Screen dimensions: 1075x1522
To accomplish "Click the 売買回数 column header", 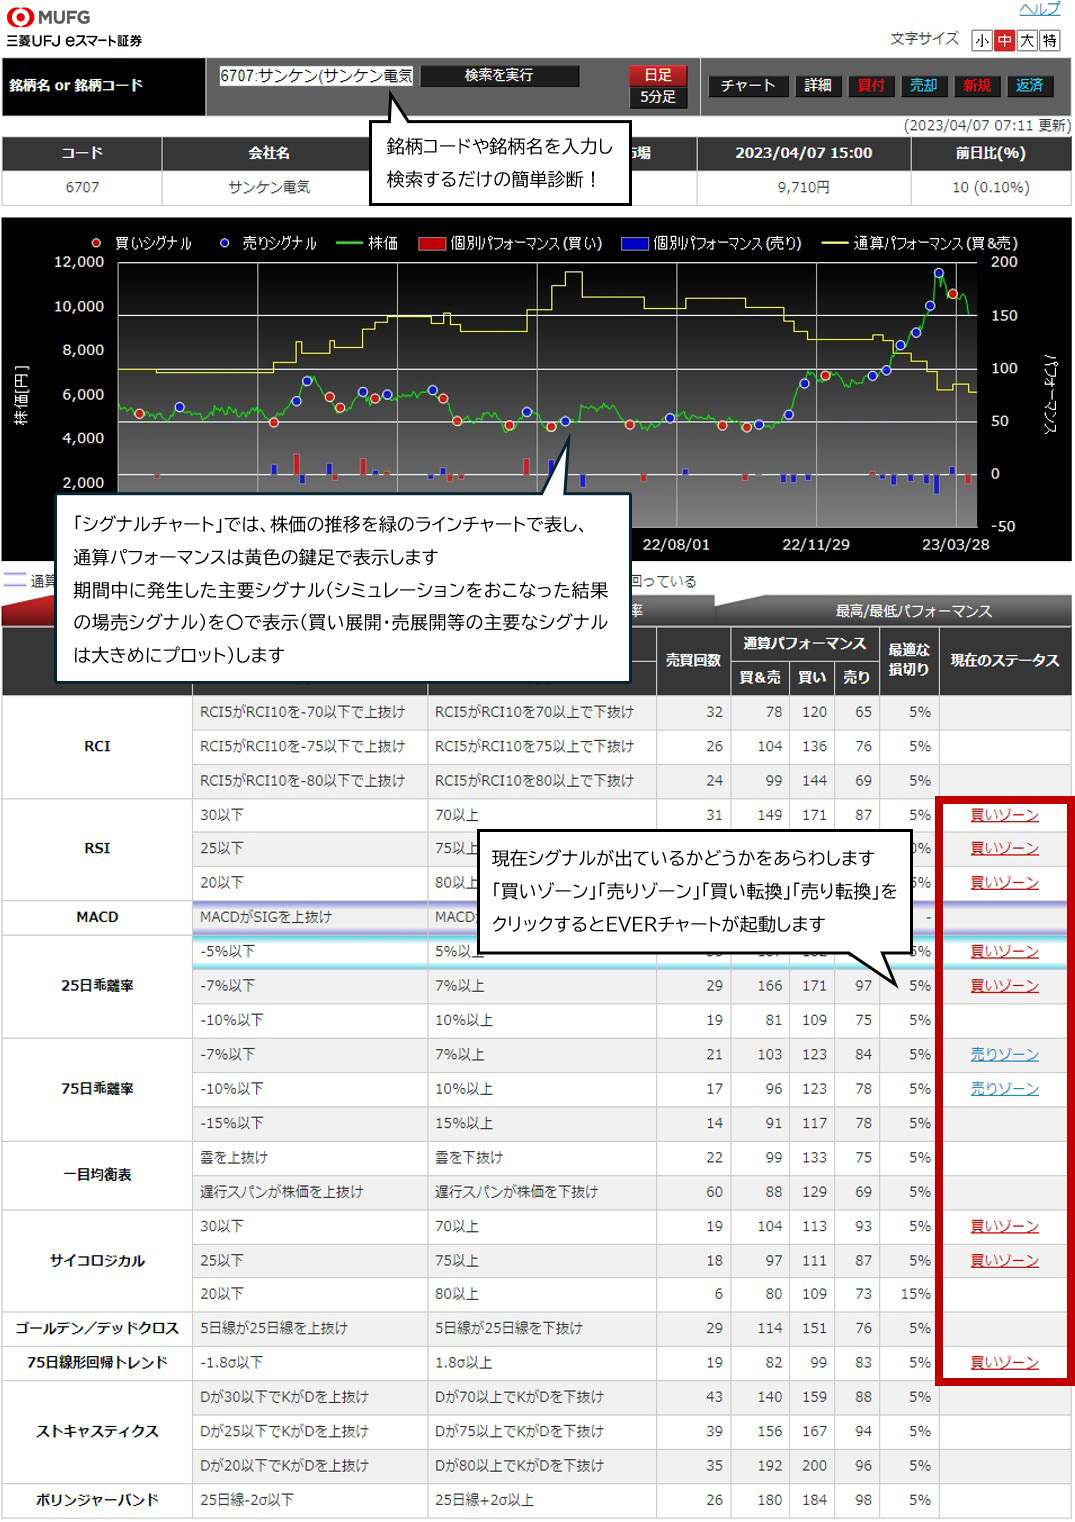I will pyautogui.click(x=693, y=660).
